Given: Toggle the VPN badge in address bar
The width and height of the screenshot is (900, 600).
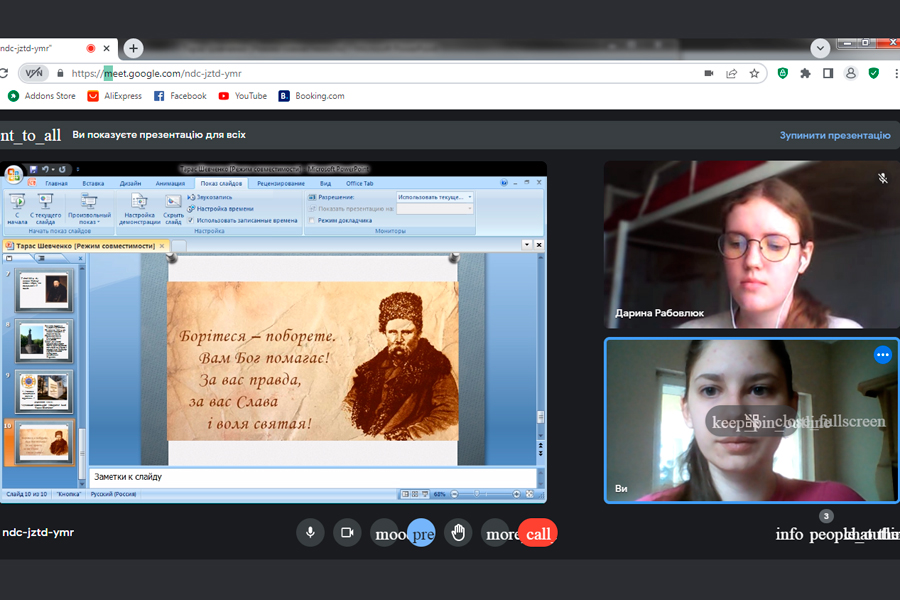Looking at the screenshot, I should click(34, 73).
